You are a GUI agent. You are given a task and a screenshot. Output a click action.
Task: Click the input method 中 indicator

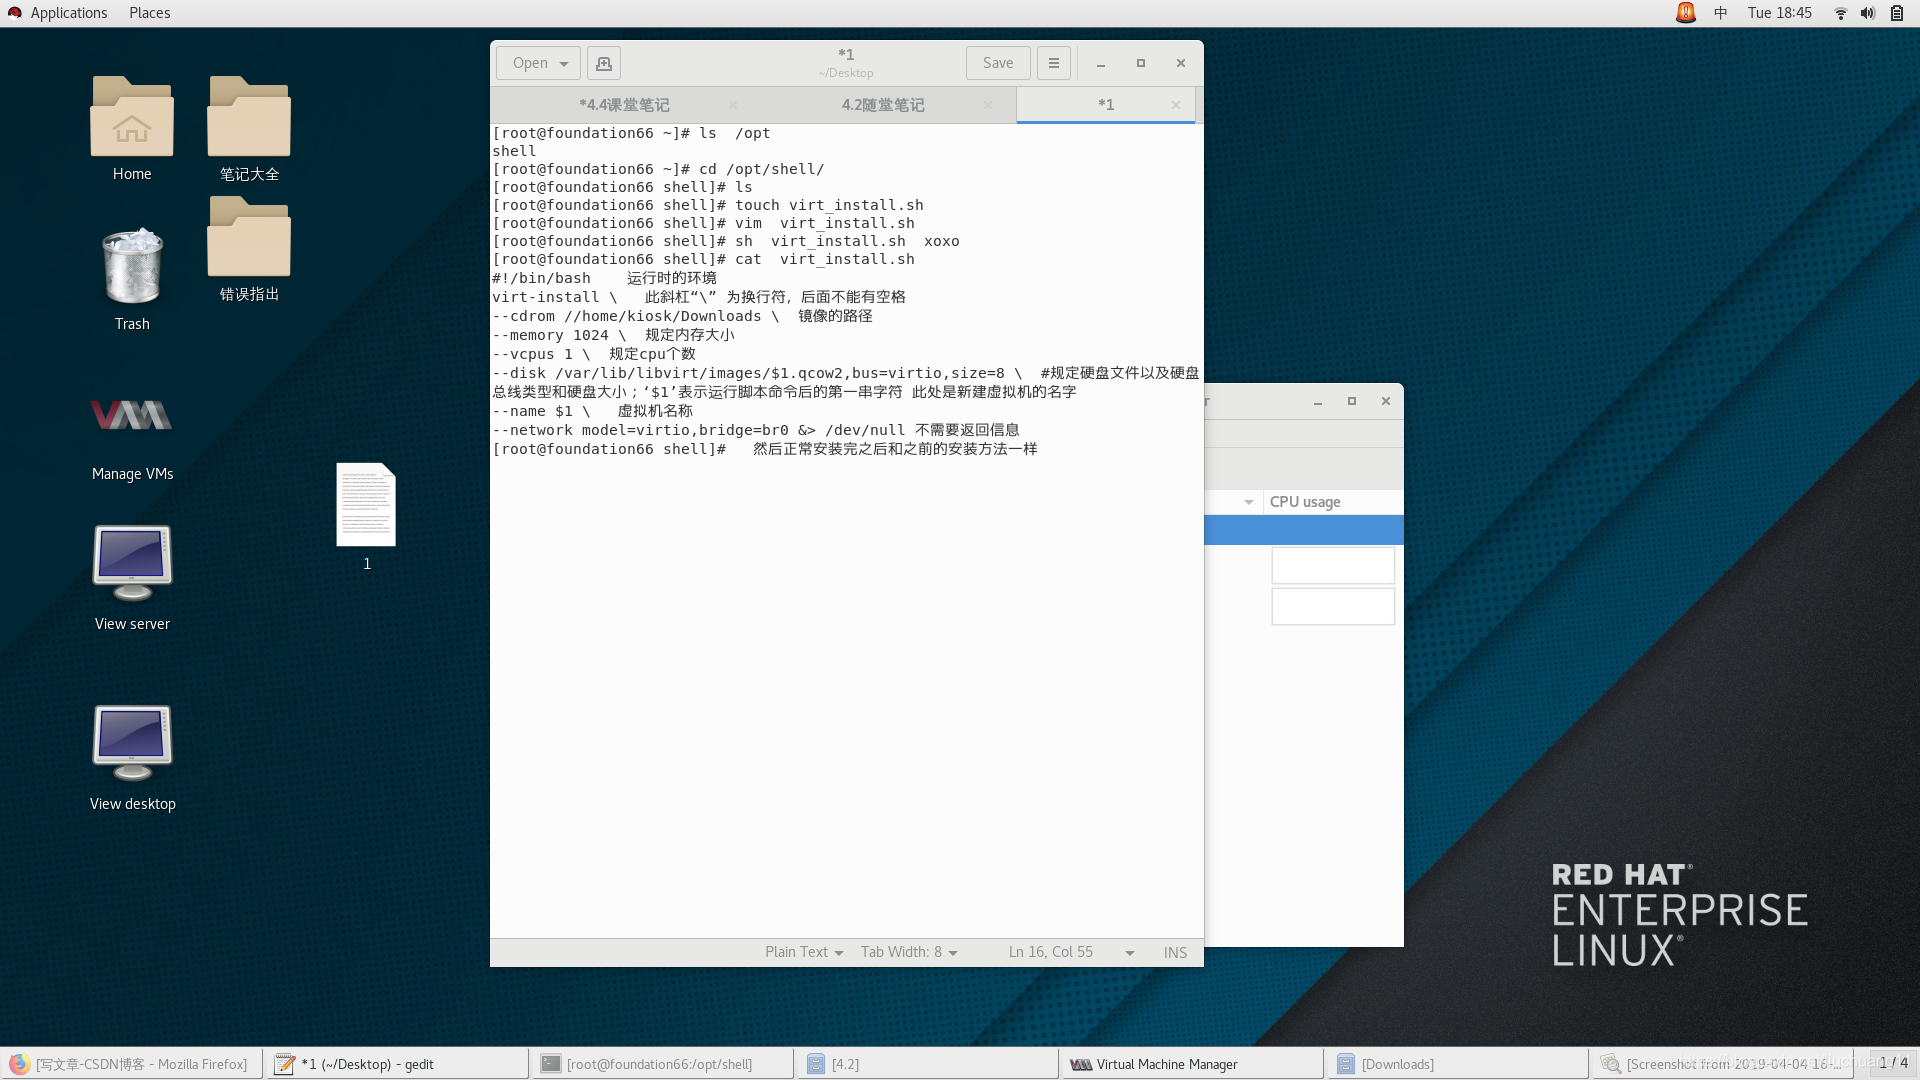coord(1720,13)
